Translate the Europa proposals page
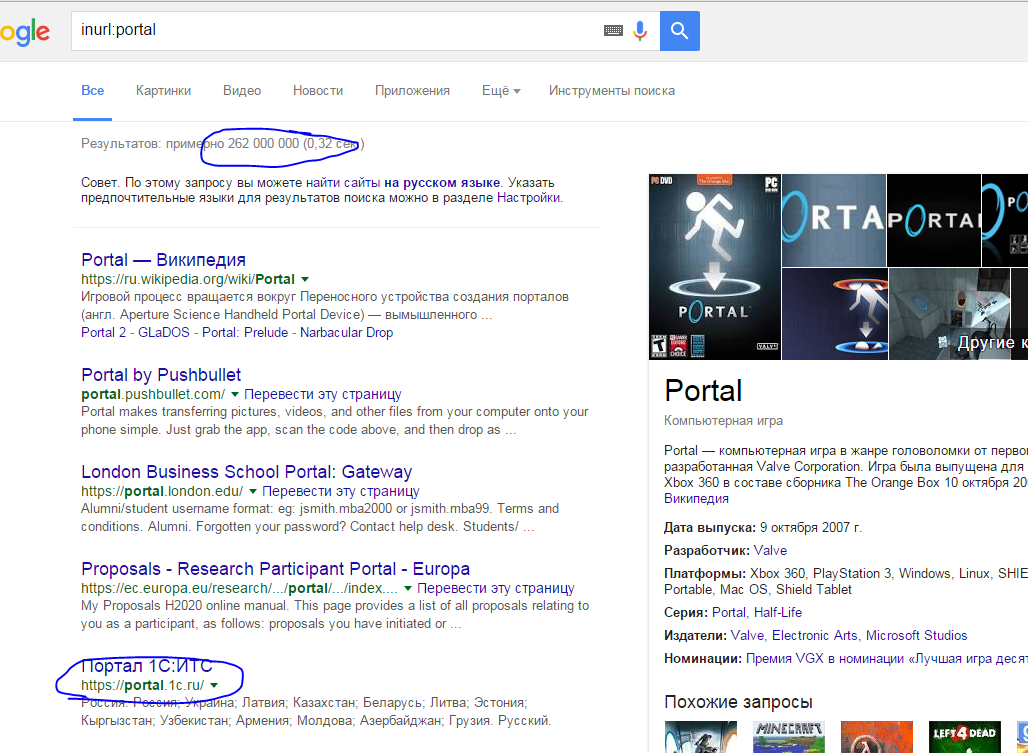 [x=496, y=588]
